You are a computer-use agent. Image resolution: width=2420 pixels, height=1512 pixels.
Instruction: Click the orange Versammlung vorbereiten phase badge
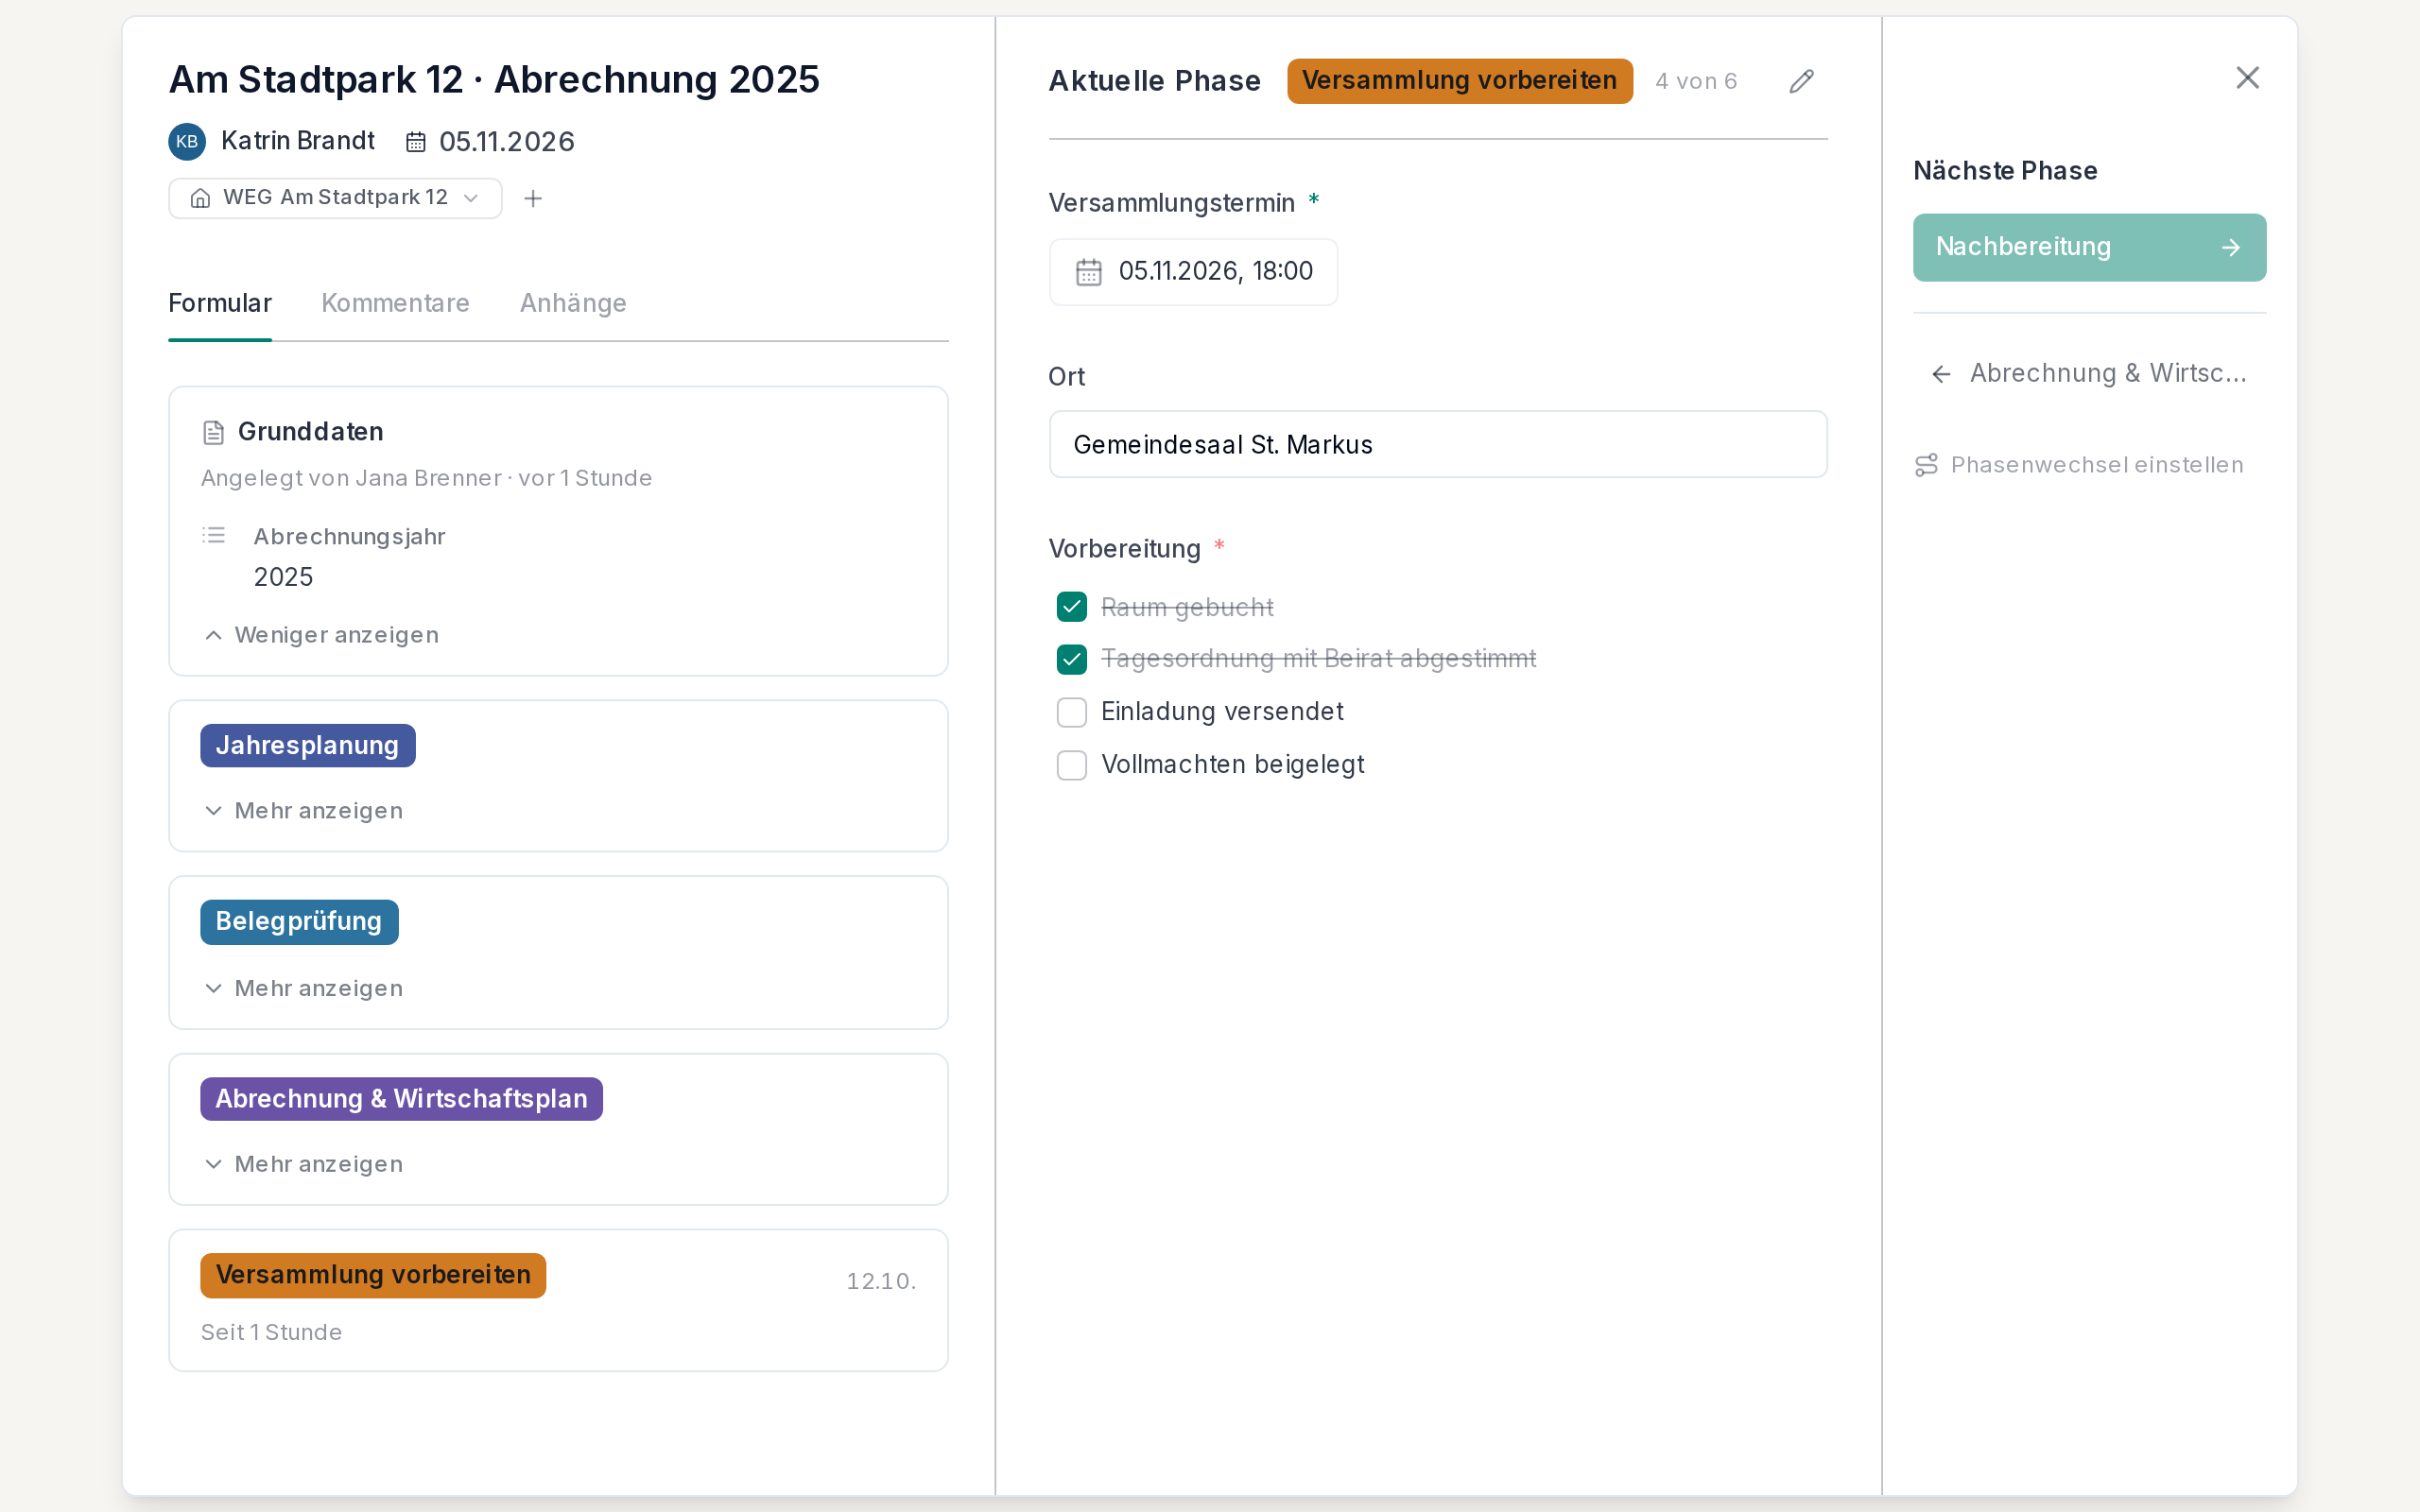(1459, 81)
